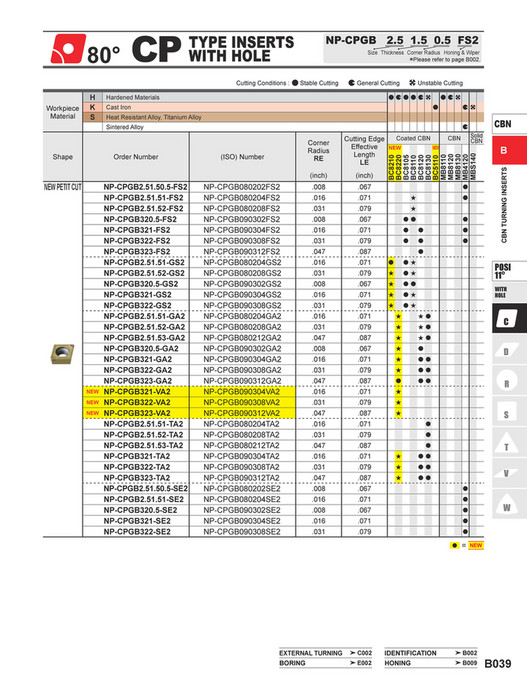Click the NEW PETIT CUT label
Image resolution: width=527 pixels, height=684 pixels.
pyautogui.click(x=62, y=187)
